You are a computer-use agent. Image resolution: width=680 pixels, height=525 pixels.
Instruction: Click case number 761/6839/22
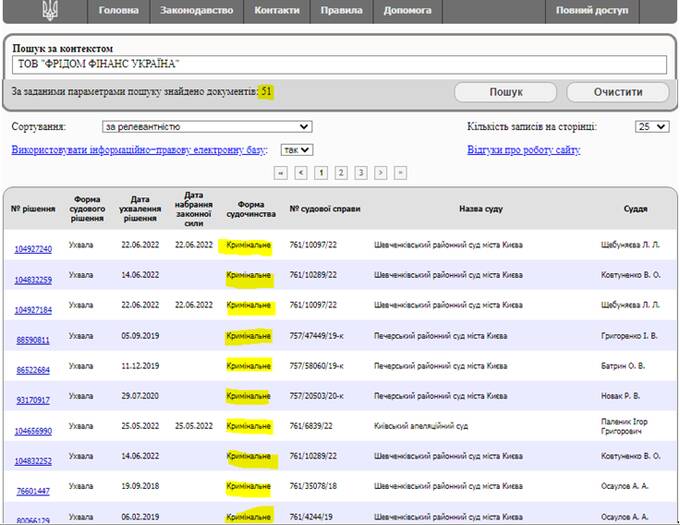tap(311, 426)
